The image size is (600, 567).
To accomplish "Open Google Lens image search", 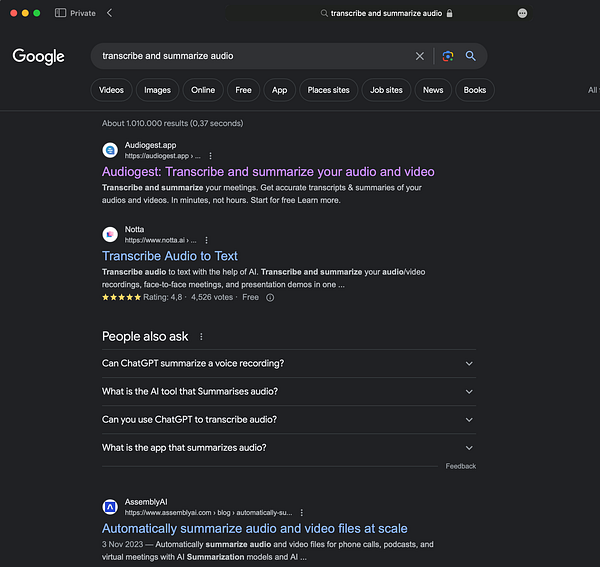I will click(x=448, y=56).
